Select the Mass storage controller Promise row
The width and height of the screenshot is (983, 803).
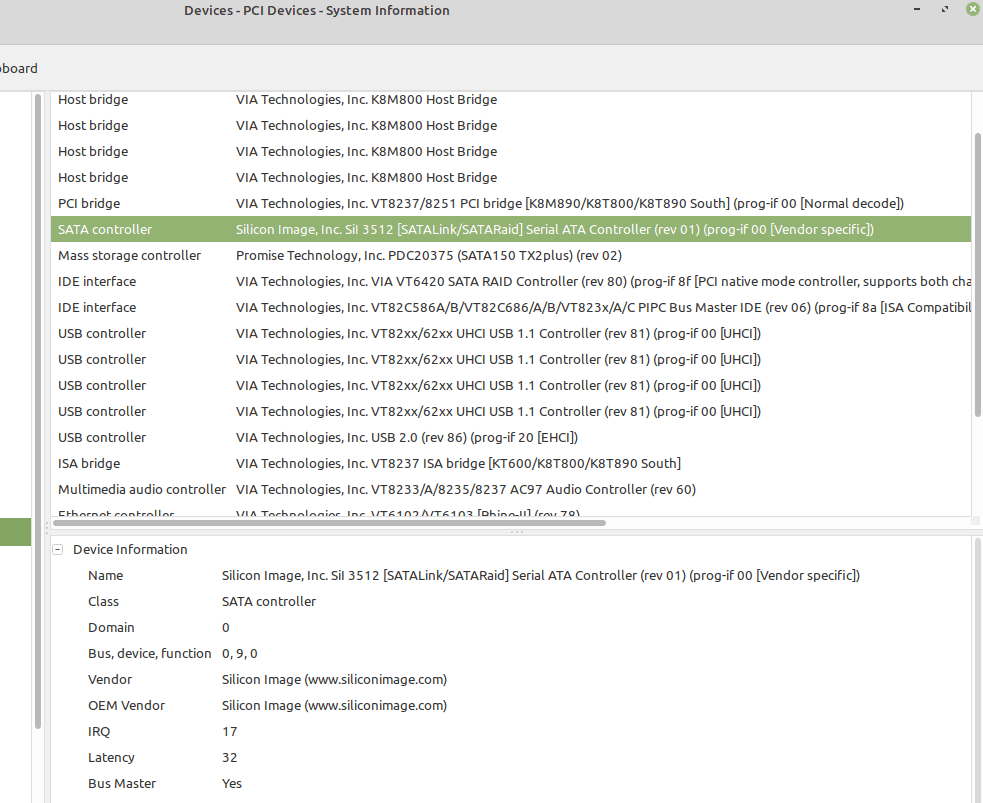point(511,256)
